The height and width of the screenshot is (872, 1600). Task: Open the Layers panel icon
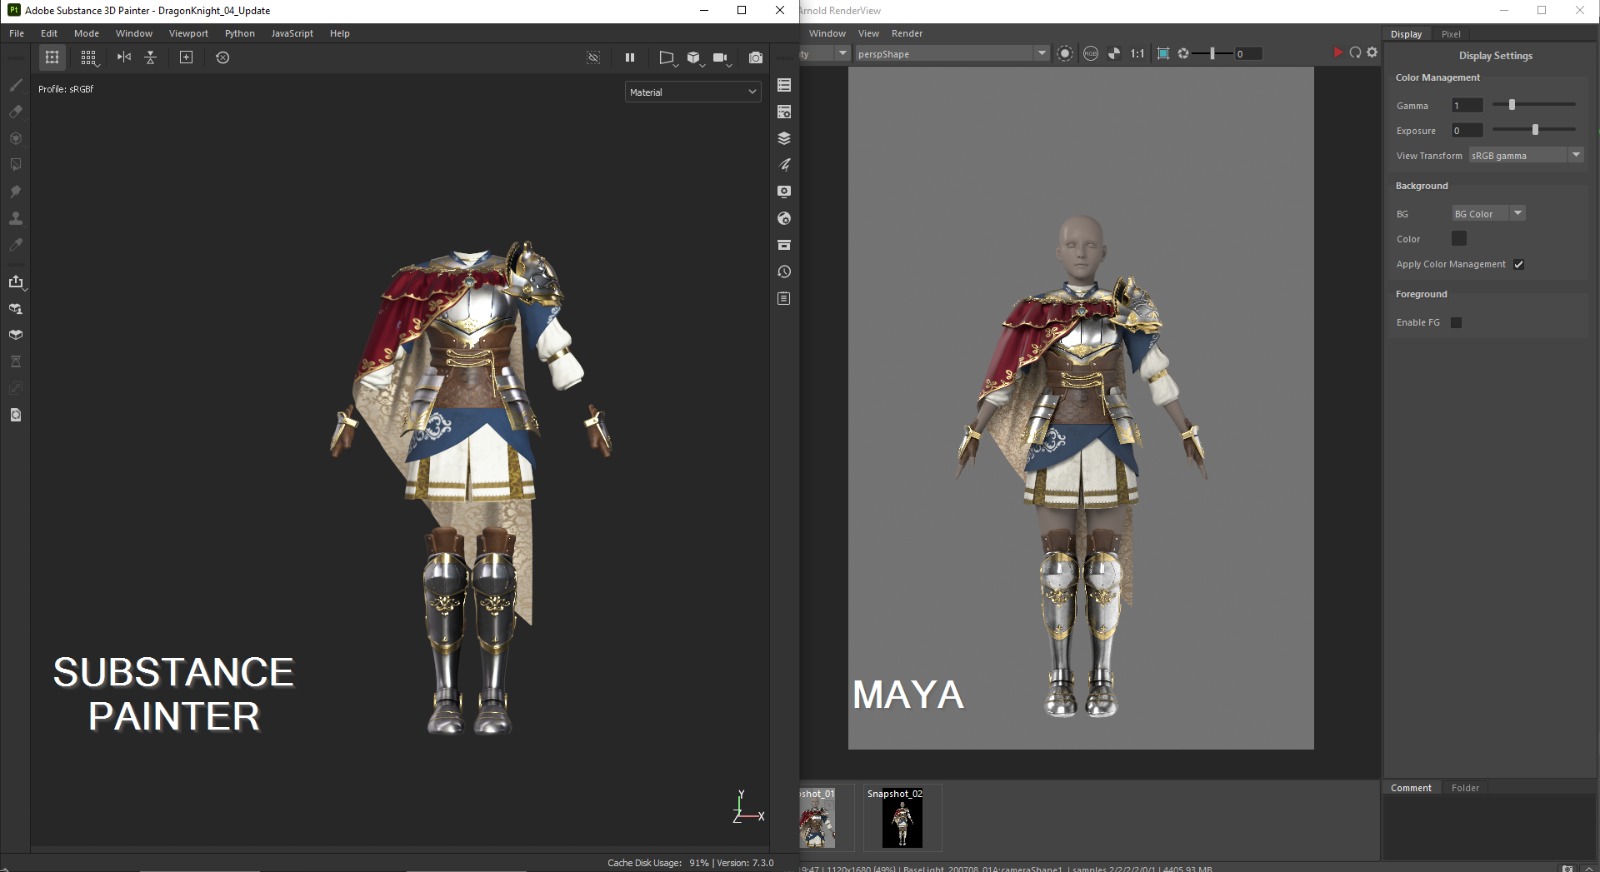point(784,138)
